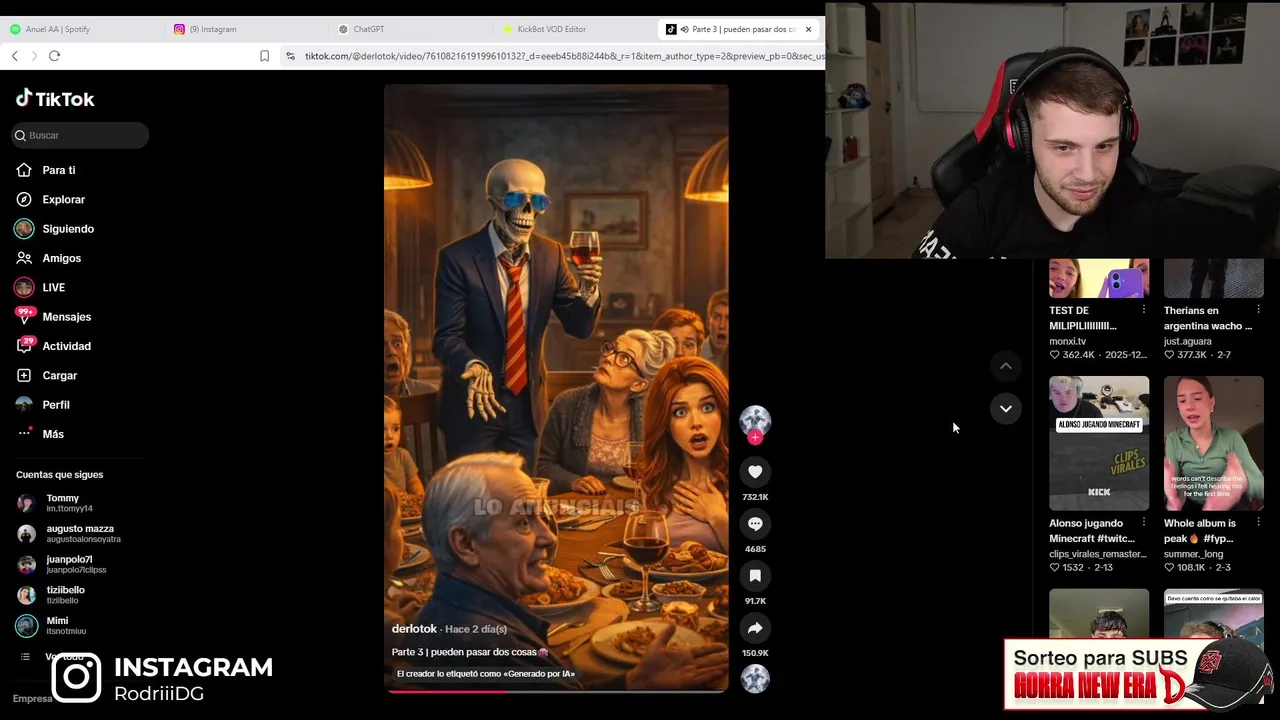This screenshot has height=720, width=1280.
Task: Open options for TEST DE MILIPILI video
Action: [x=1144, y=310]
